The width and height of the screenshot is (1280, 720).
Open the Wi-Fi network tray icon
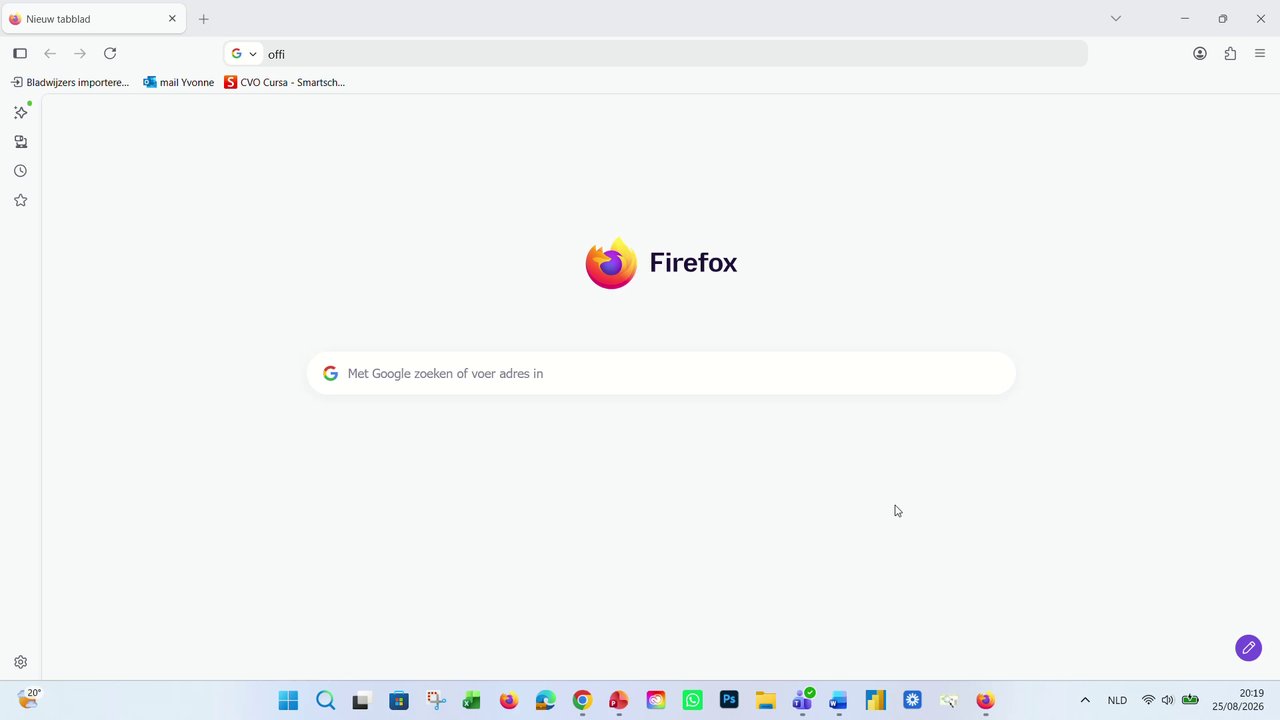coord(1148,700)
